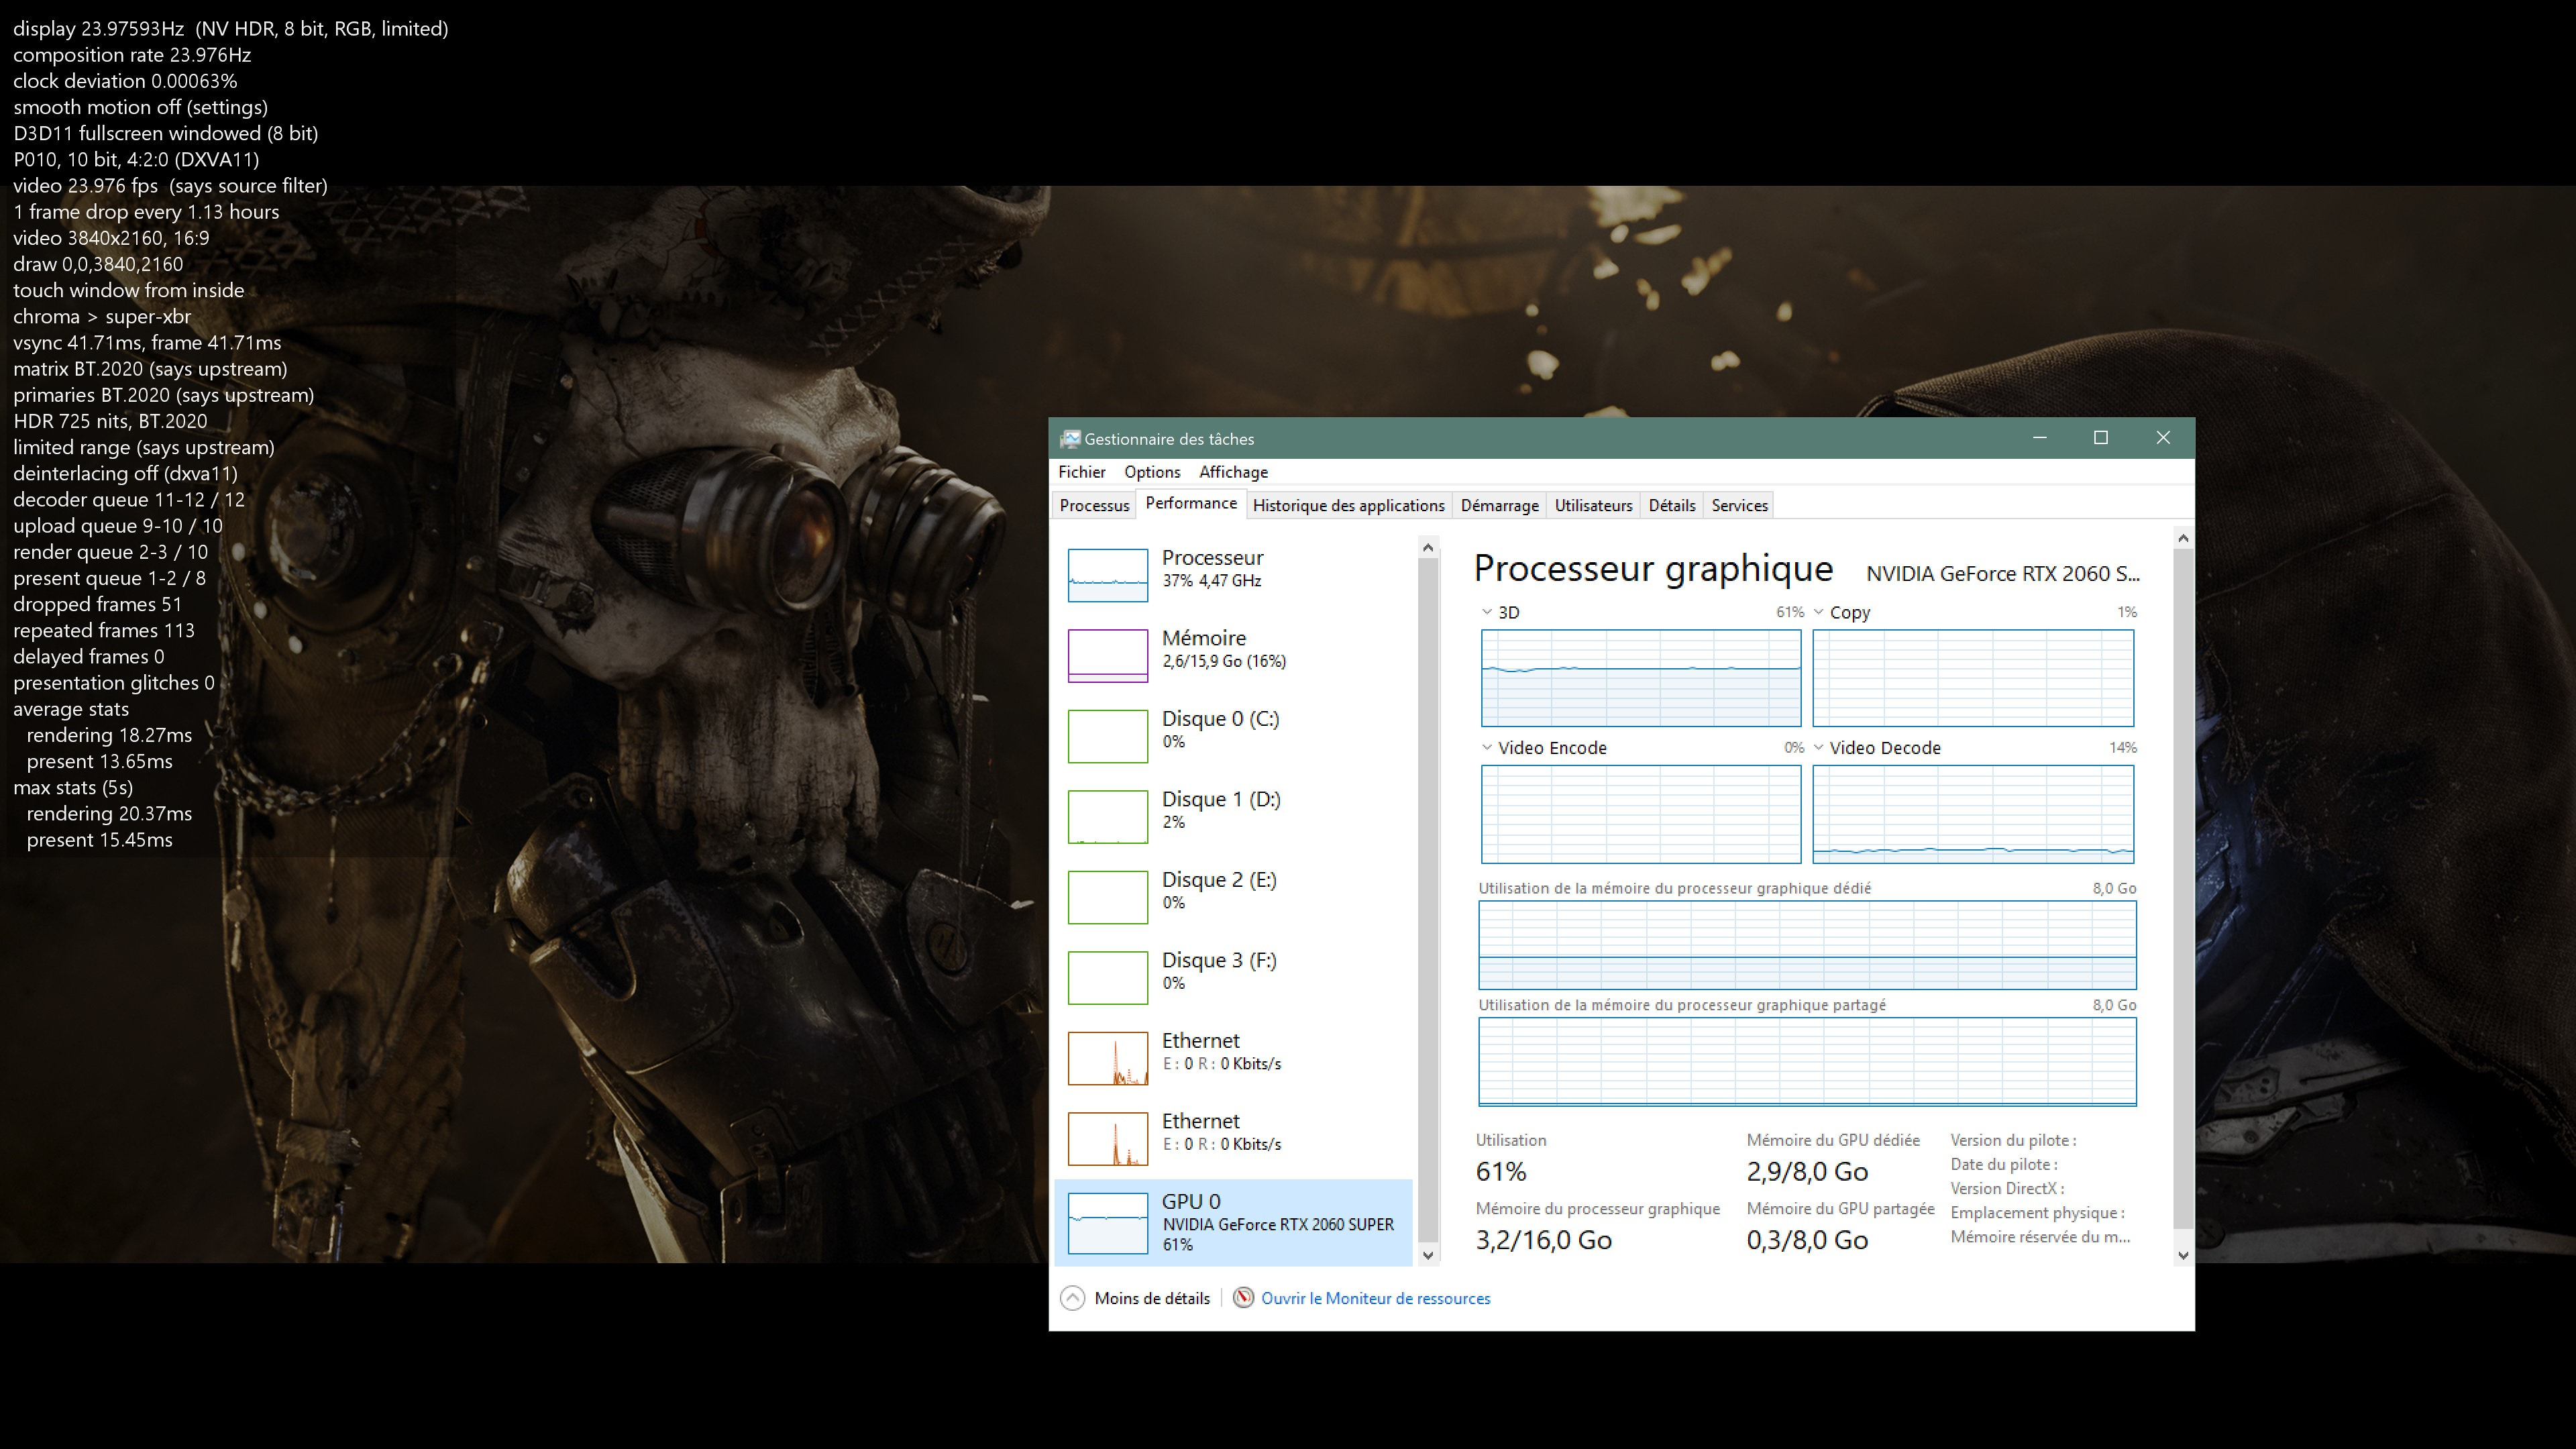The height and width of the screenshot is (1449, 2576).
Task: Click the 2,9/8,0 Go dedicated memory value
Action: (1807, 1171)
